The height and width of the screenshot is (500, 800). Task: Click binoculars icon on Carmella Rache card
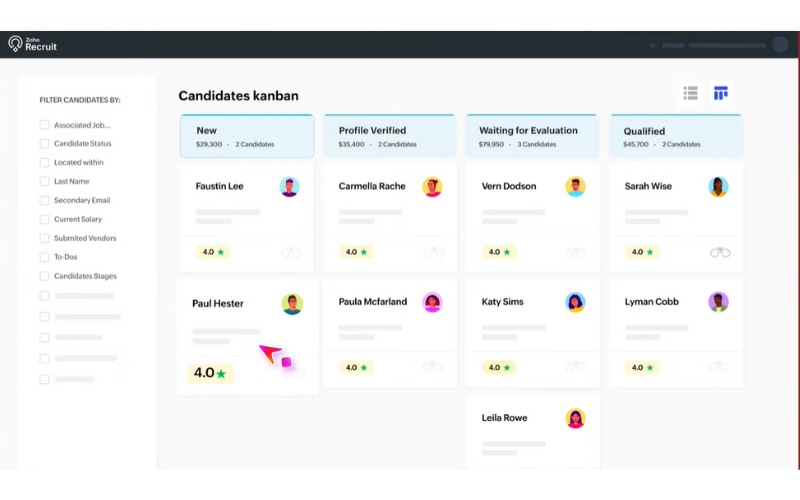click(434, 252)
